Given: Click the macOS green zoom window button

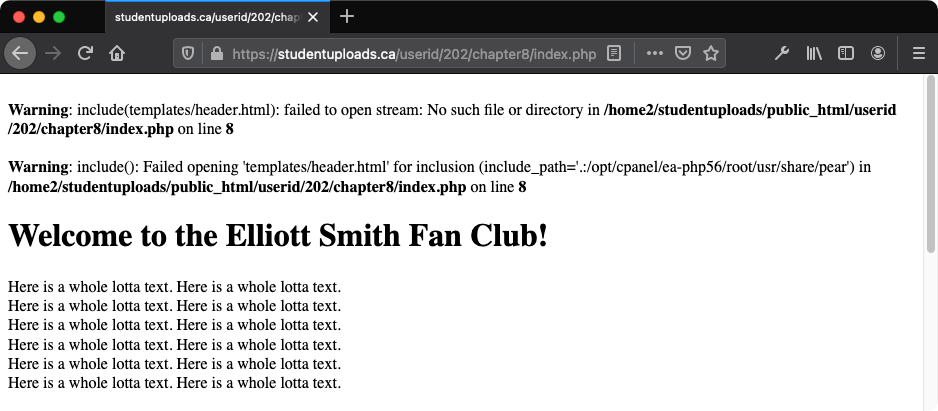Looking at the screenshot, I should tap(59, 17).
